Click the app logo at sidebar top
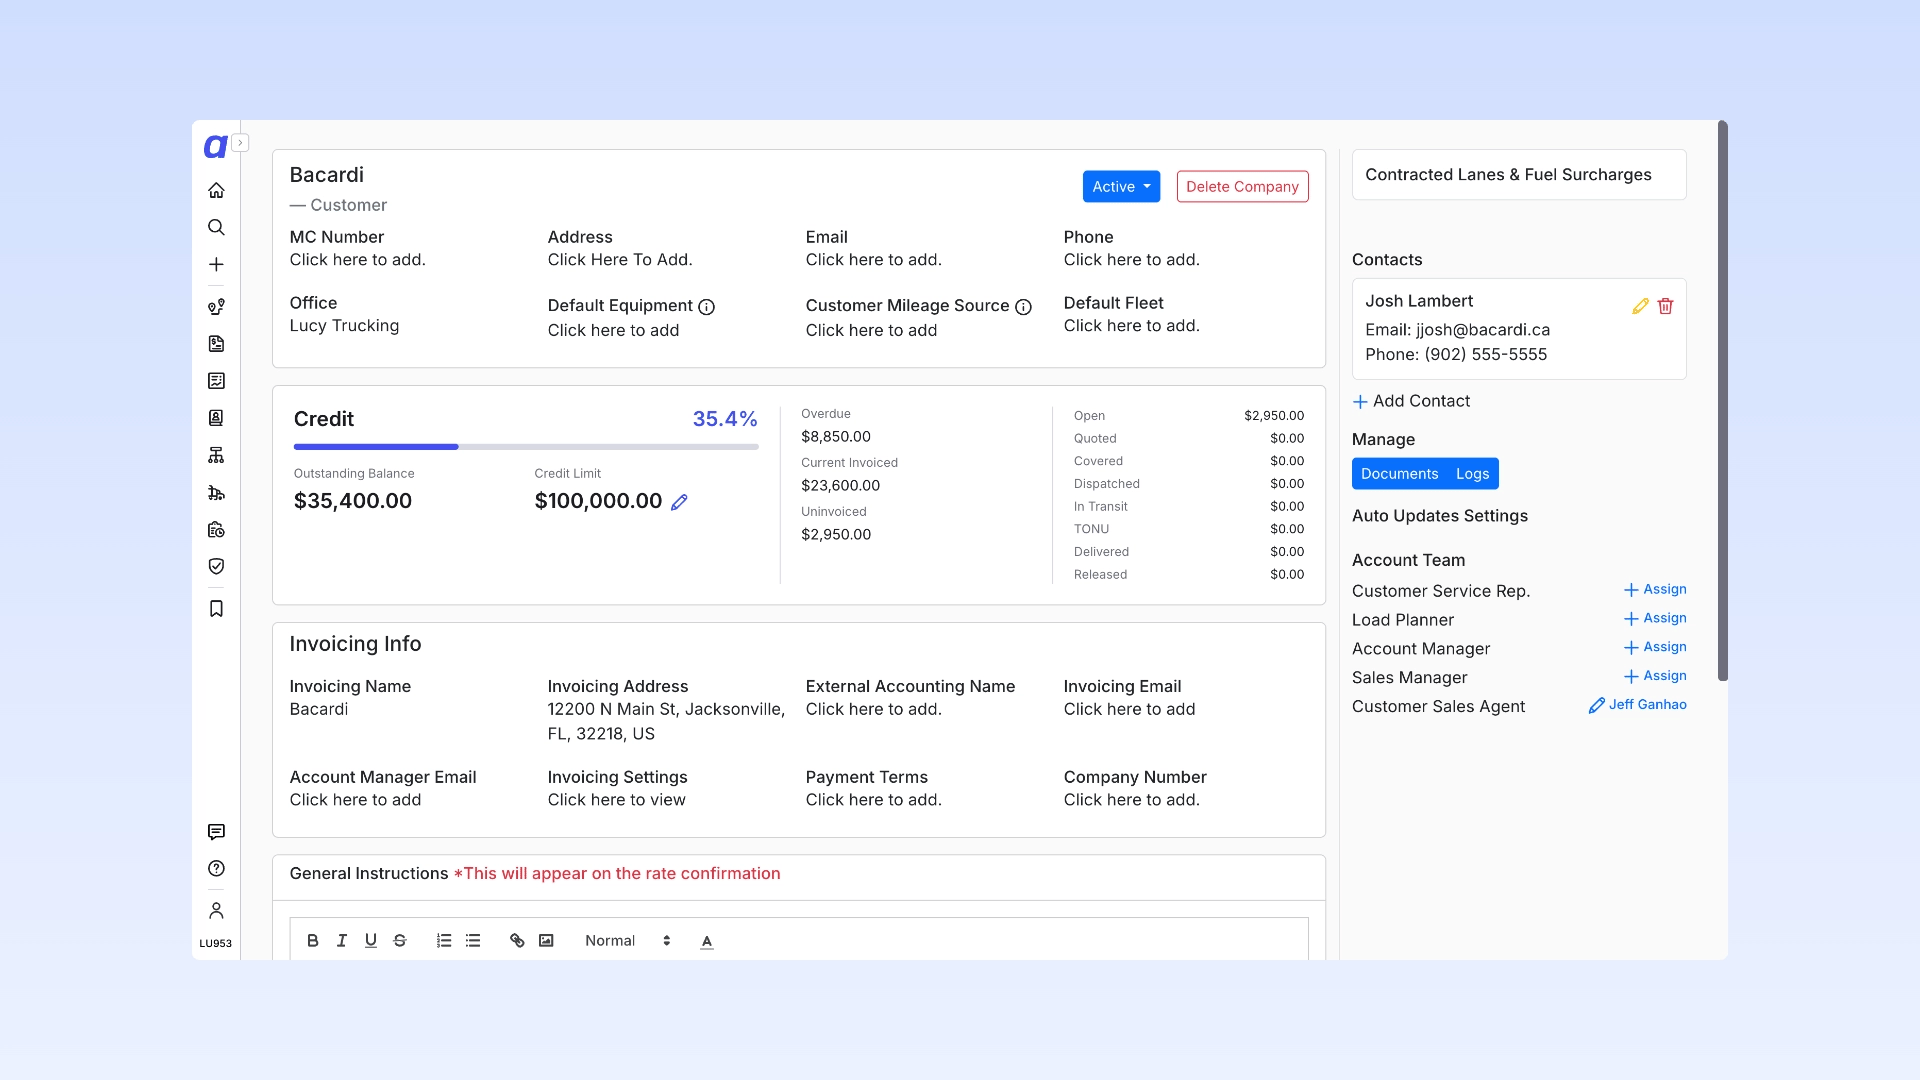Image resolution: width=1920 pixels, height=1080 pixels. (x=215, y=147)
